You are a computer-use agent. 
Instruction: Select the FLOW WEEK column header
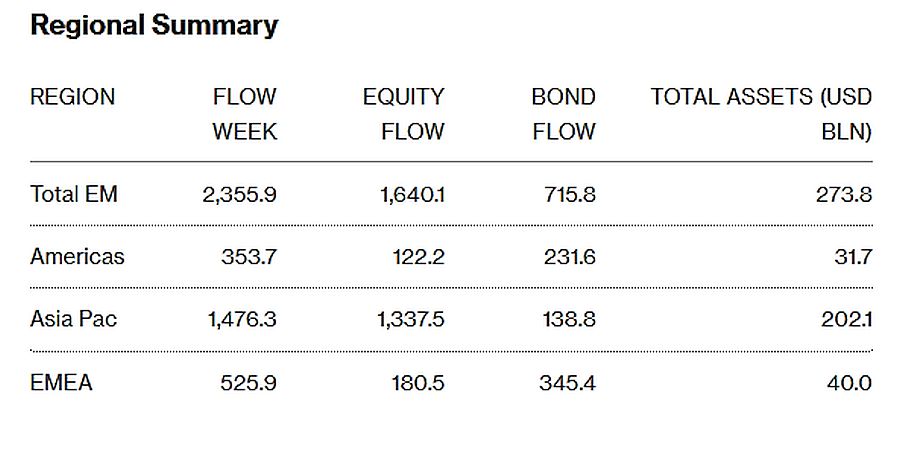pos(245,114)
